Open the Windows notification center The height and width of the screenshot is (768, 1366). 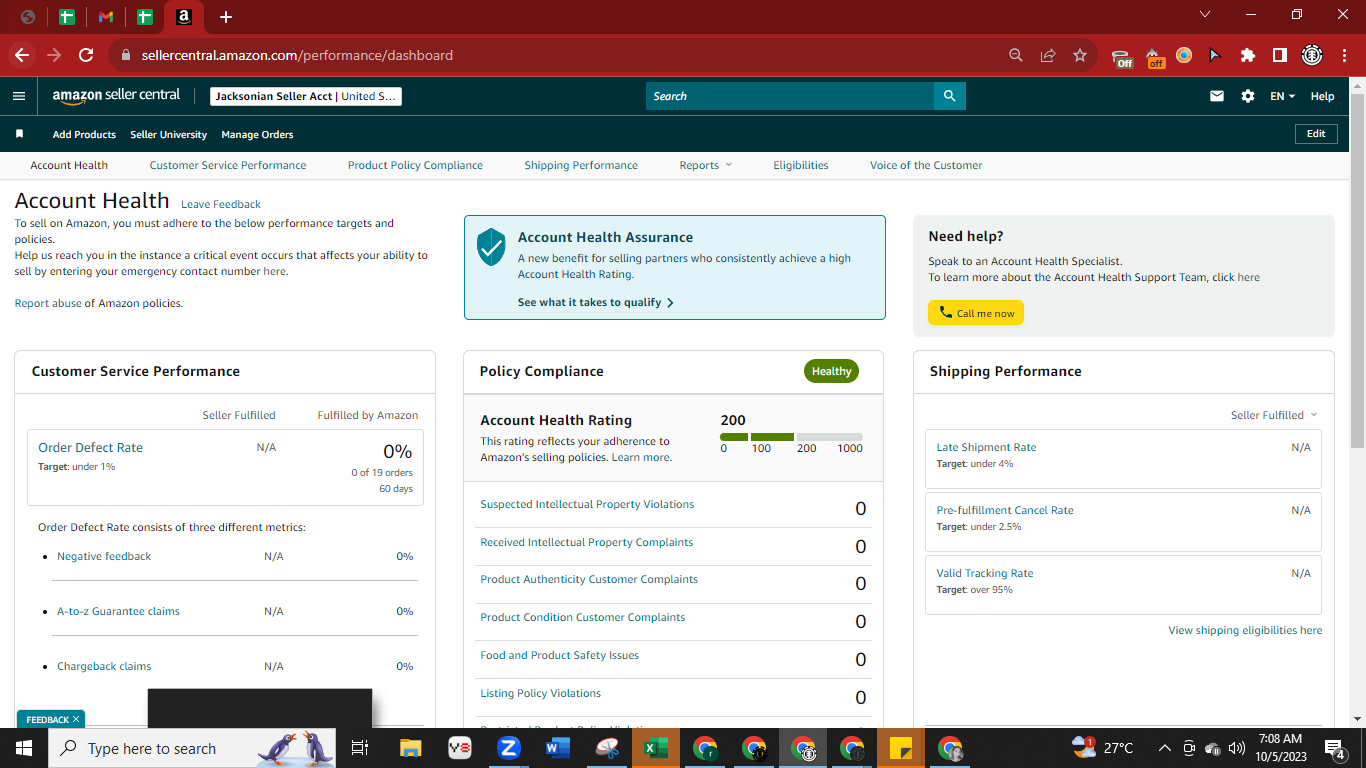coord(1334,748)
